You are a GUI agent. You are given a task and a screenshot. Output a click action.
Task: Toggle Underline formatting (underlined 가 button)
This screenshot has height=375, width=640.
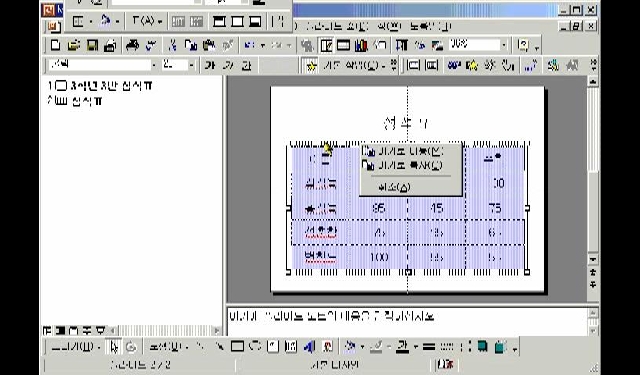tap(247, 65)
